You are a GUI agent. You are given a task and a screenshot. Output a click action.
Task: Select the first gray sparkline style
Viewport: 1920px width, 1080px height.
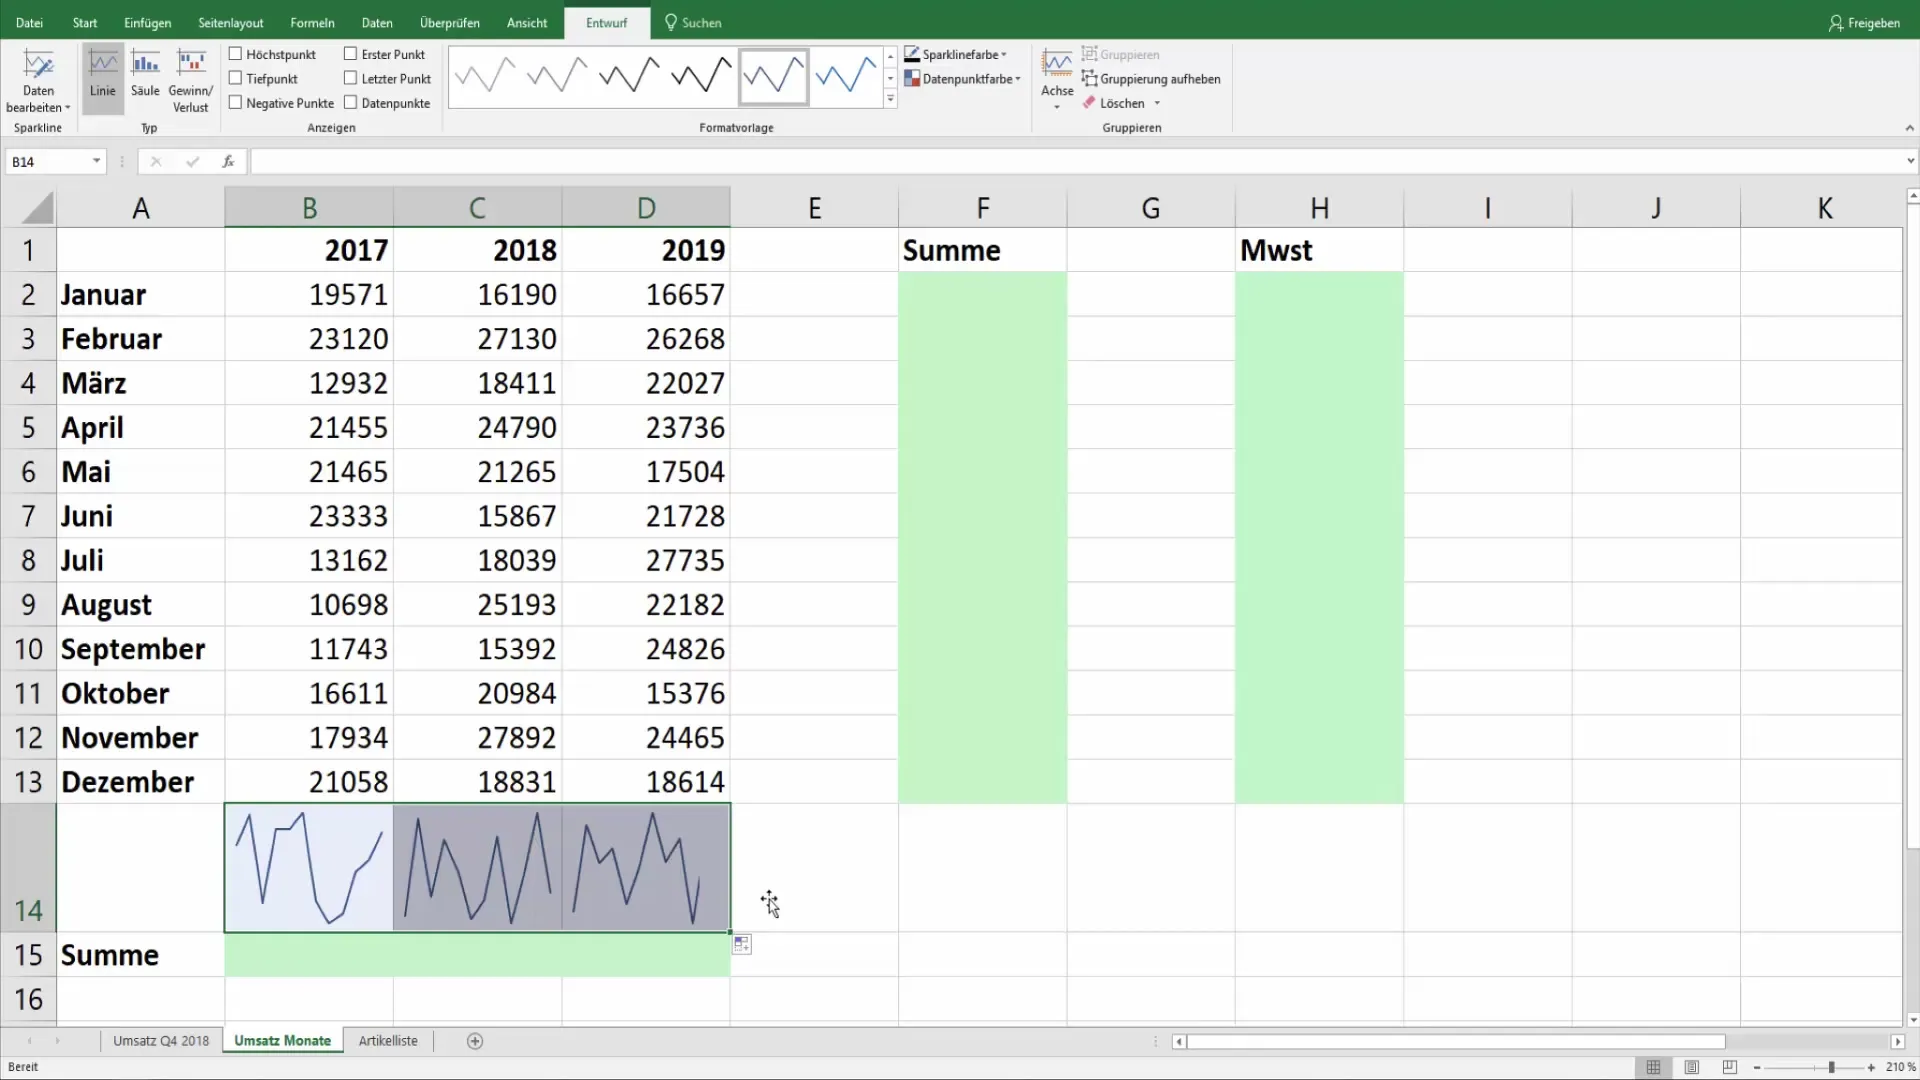tap(485, 76)
